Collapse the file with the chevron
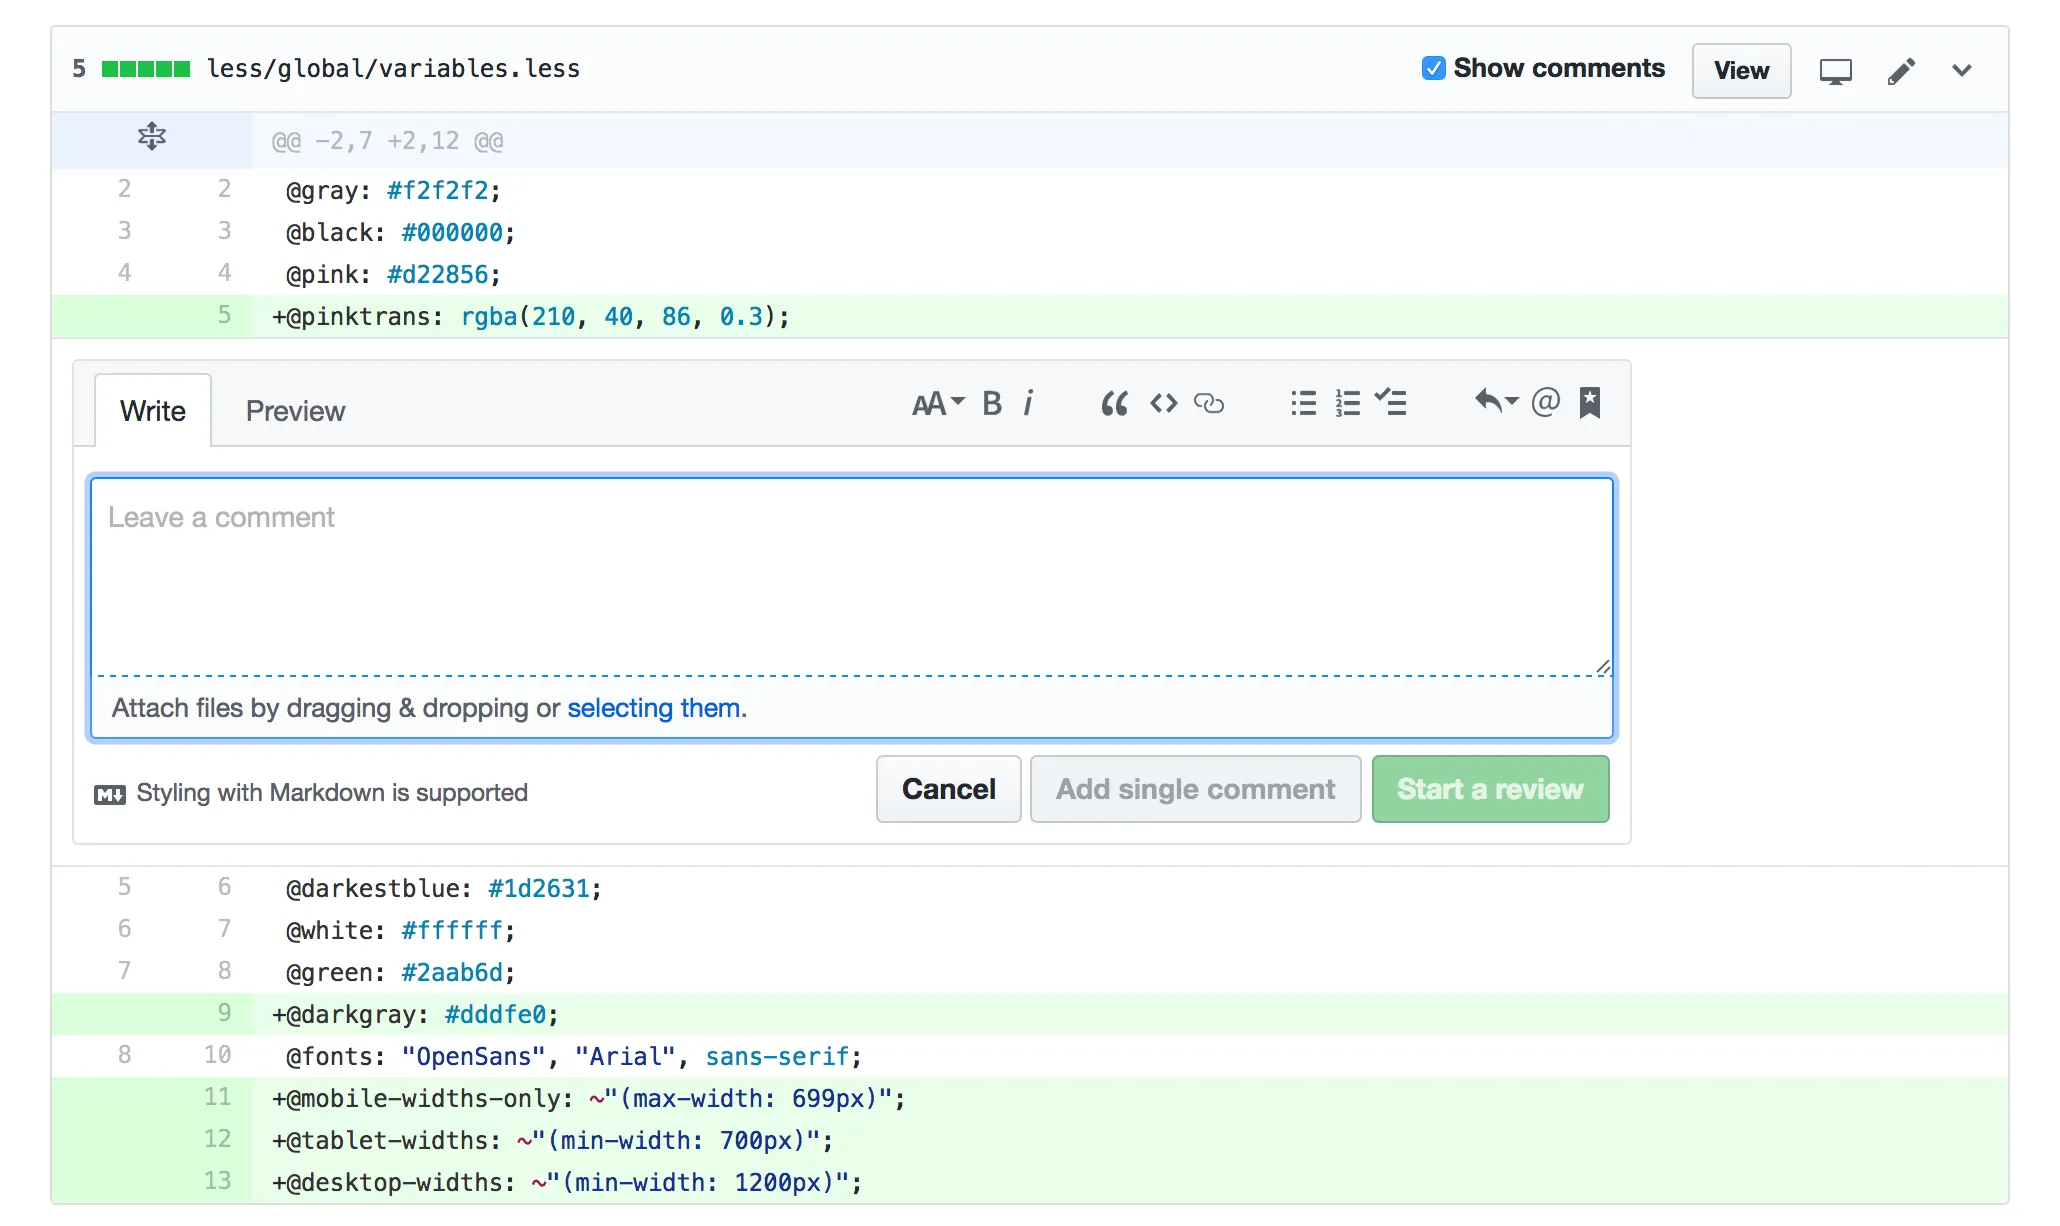This screenshot has height=1226, width=2060. coord(1962,70)
